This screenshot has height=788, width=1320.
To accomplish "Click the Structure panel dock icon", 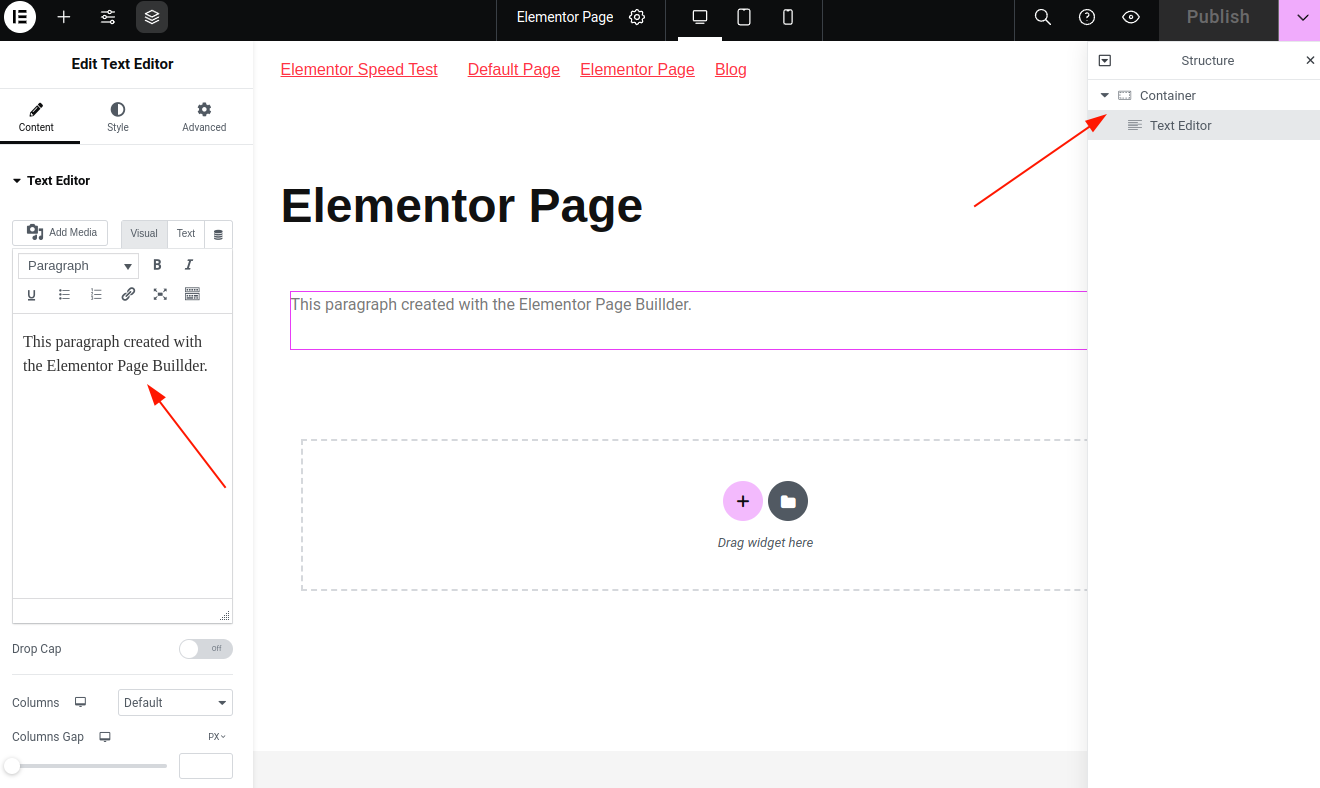I will [x=1105, y=61].
